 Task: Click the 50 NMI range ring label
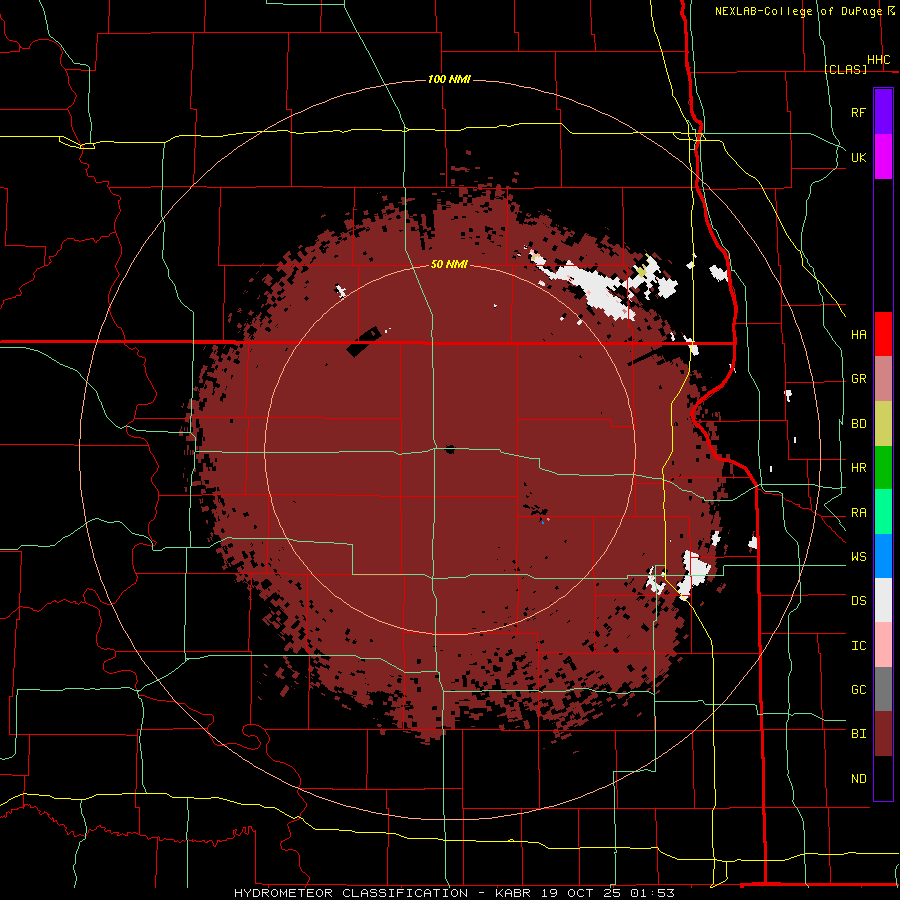click(x=449, y=264)
